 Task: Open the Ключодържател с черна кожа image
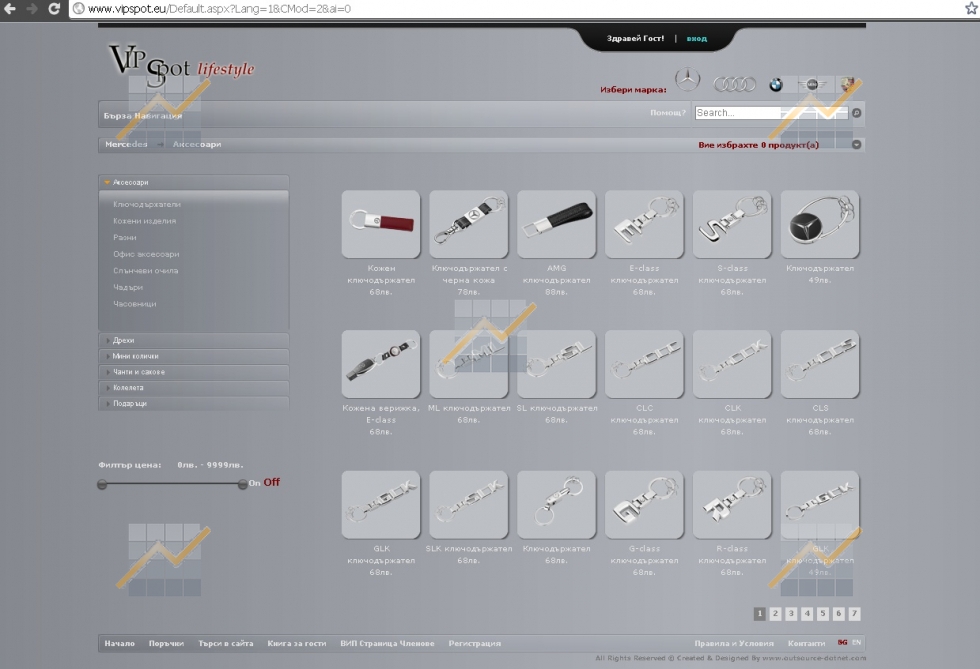469,224
